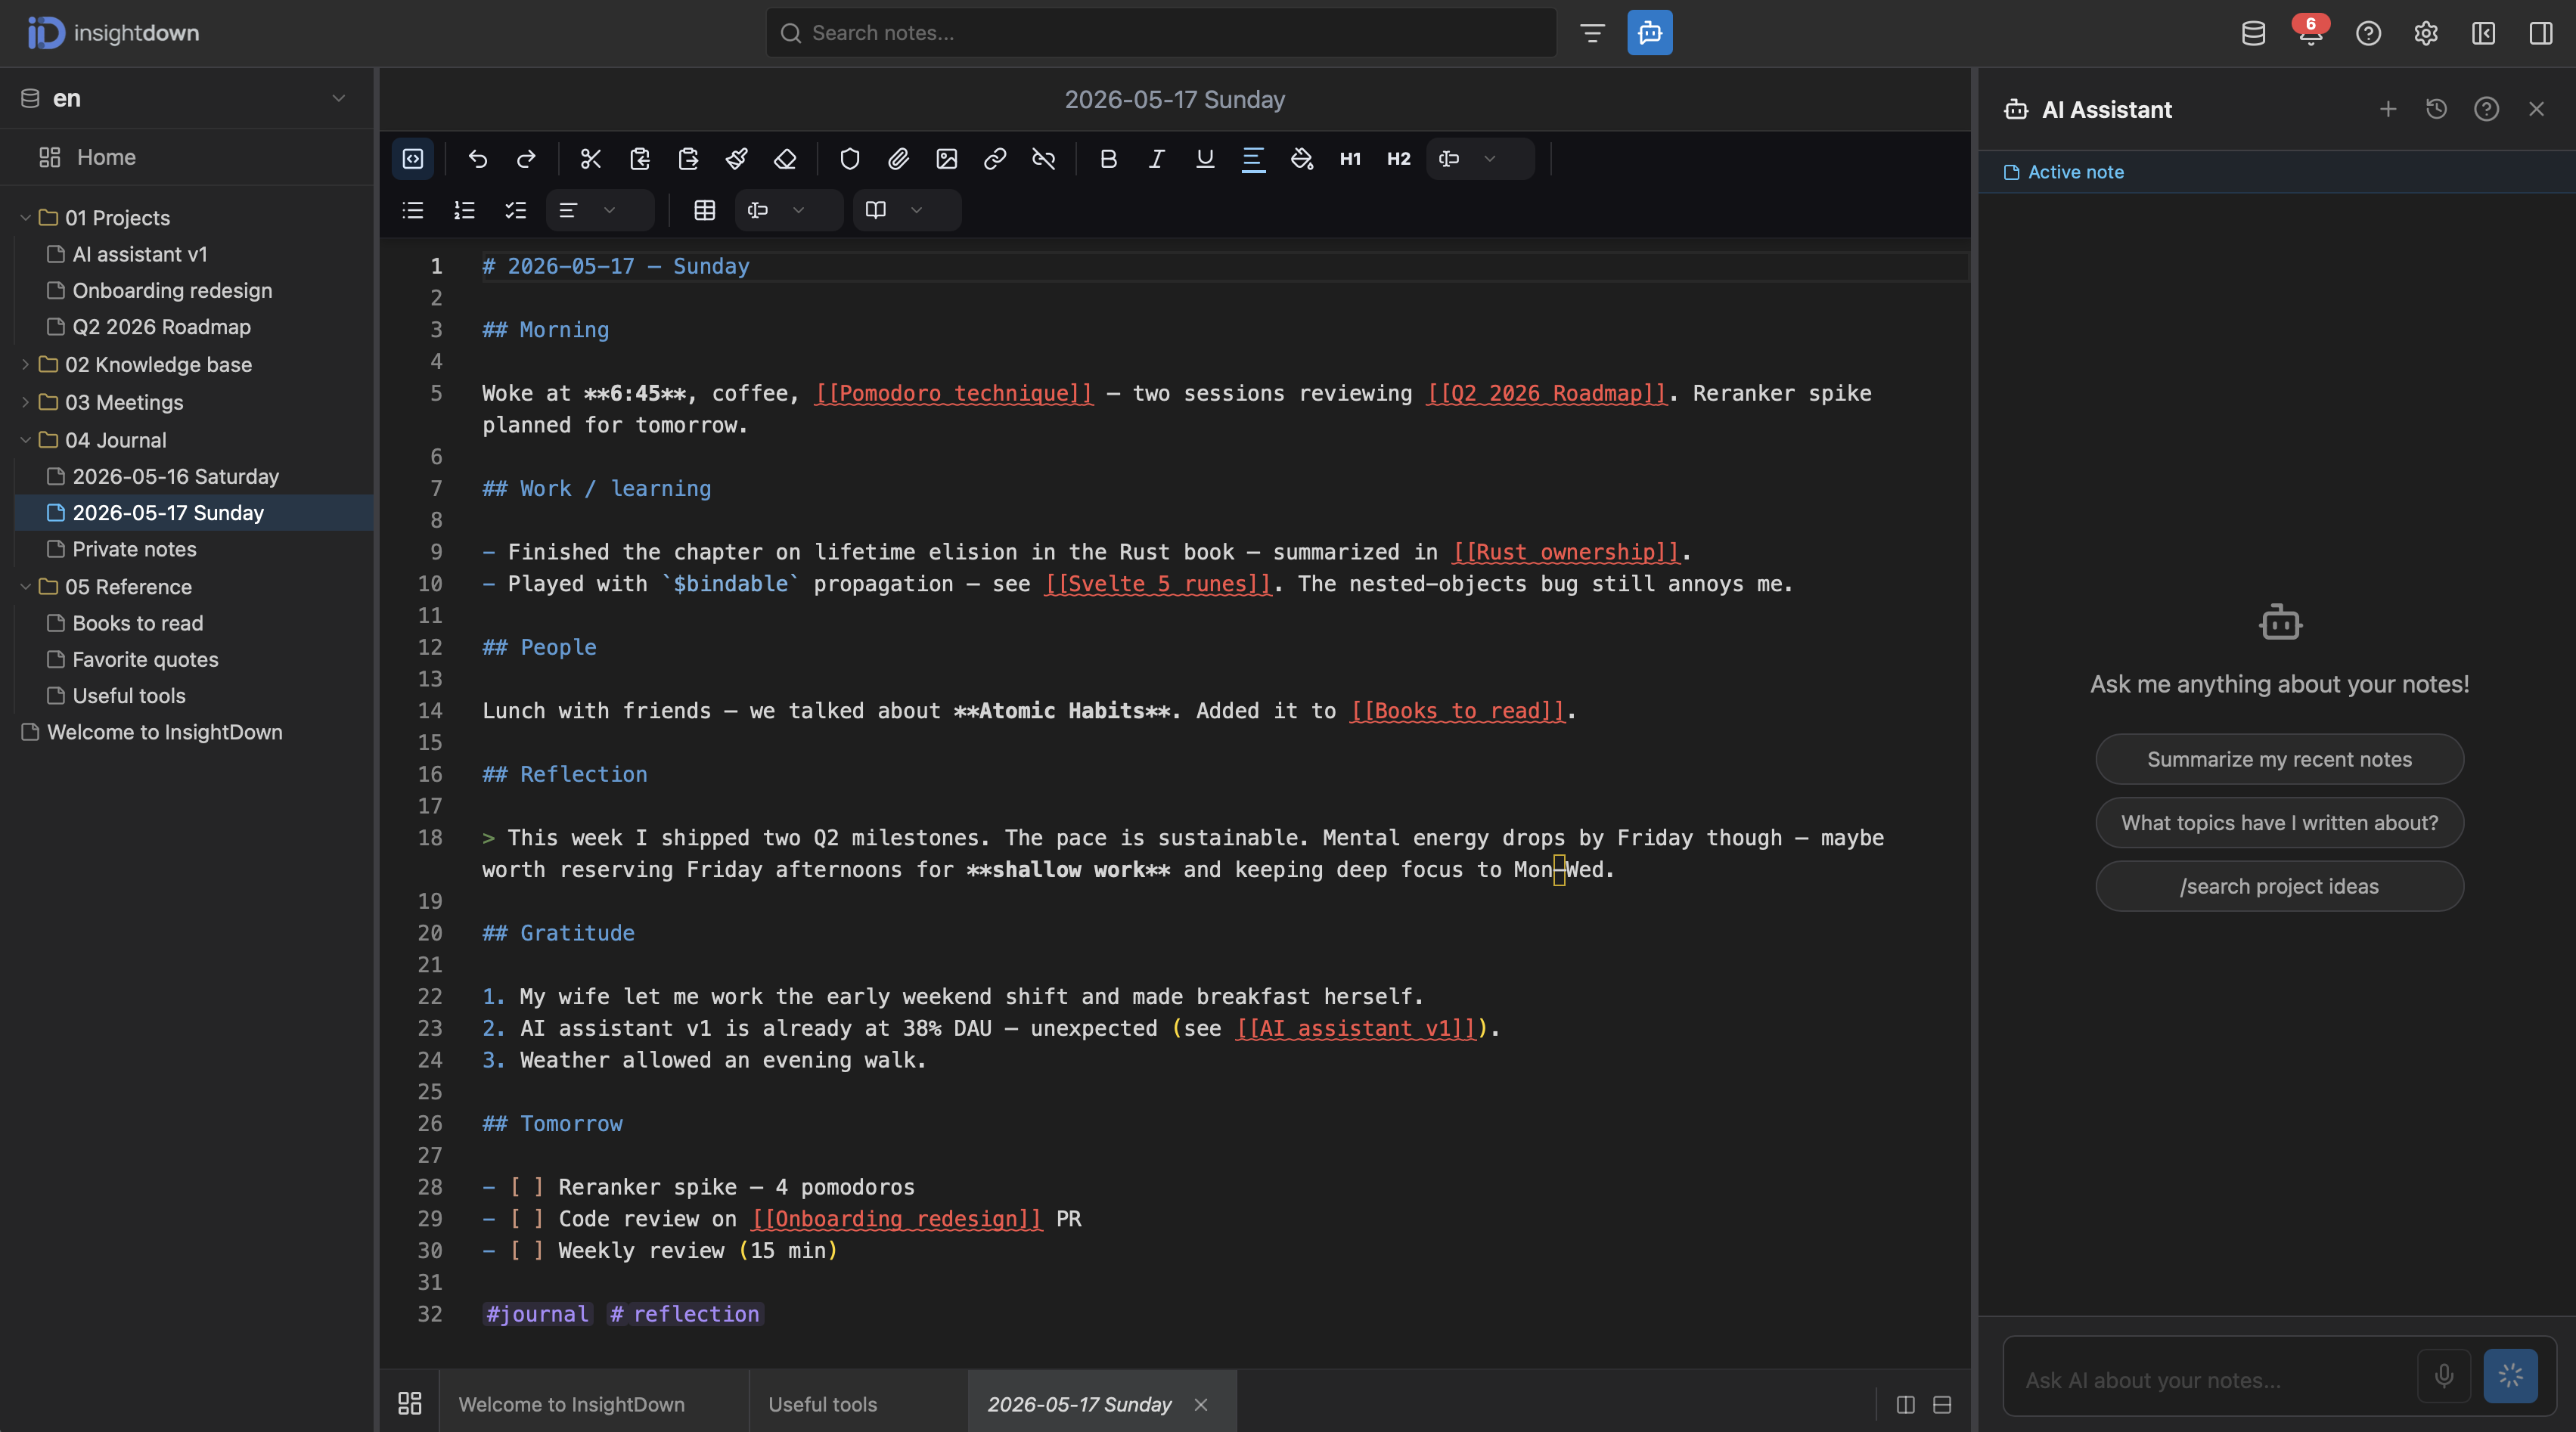2576x1432 pixels.
Task: Open the database icon in header
Action: [2253, 33]
